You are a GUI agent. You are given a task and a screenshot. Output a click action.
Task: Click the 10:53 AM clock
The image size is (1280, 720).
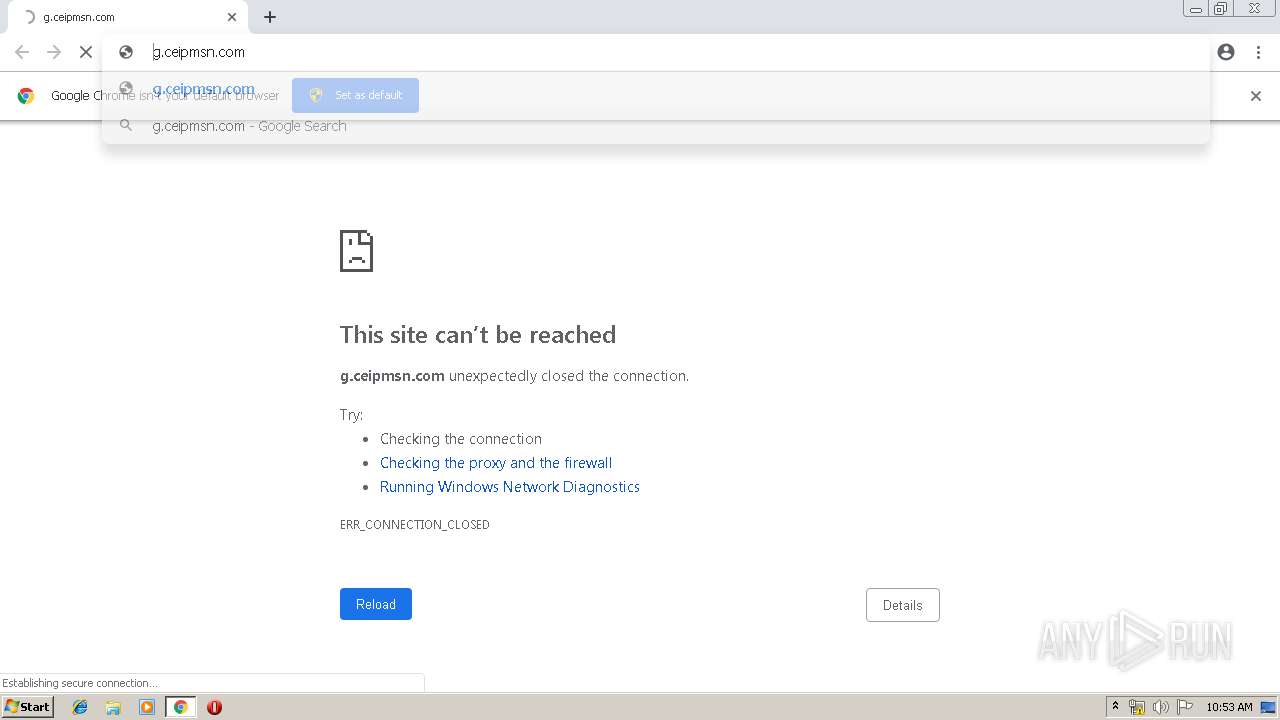pyautogui.click(x=1229, y=707)
